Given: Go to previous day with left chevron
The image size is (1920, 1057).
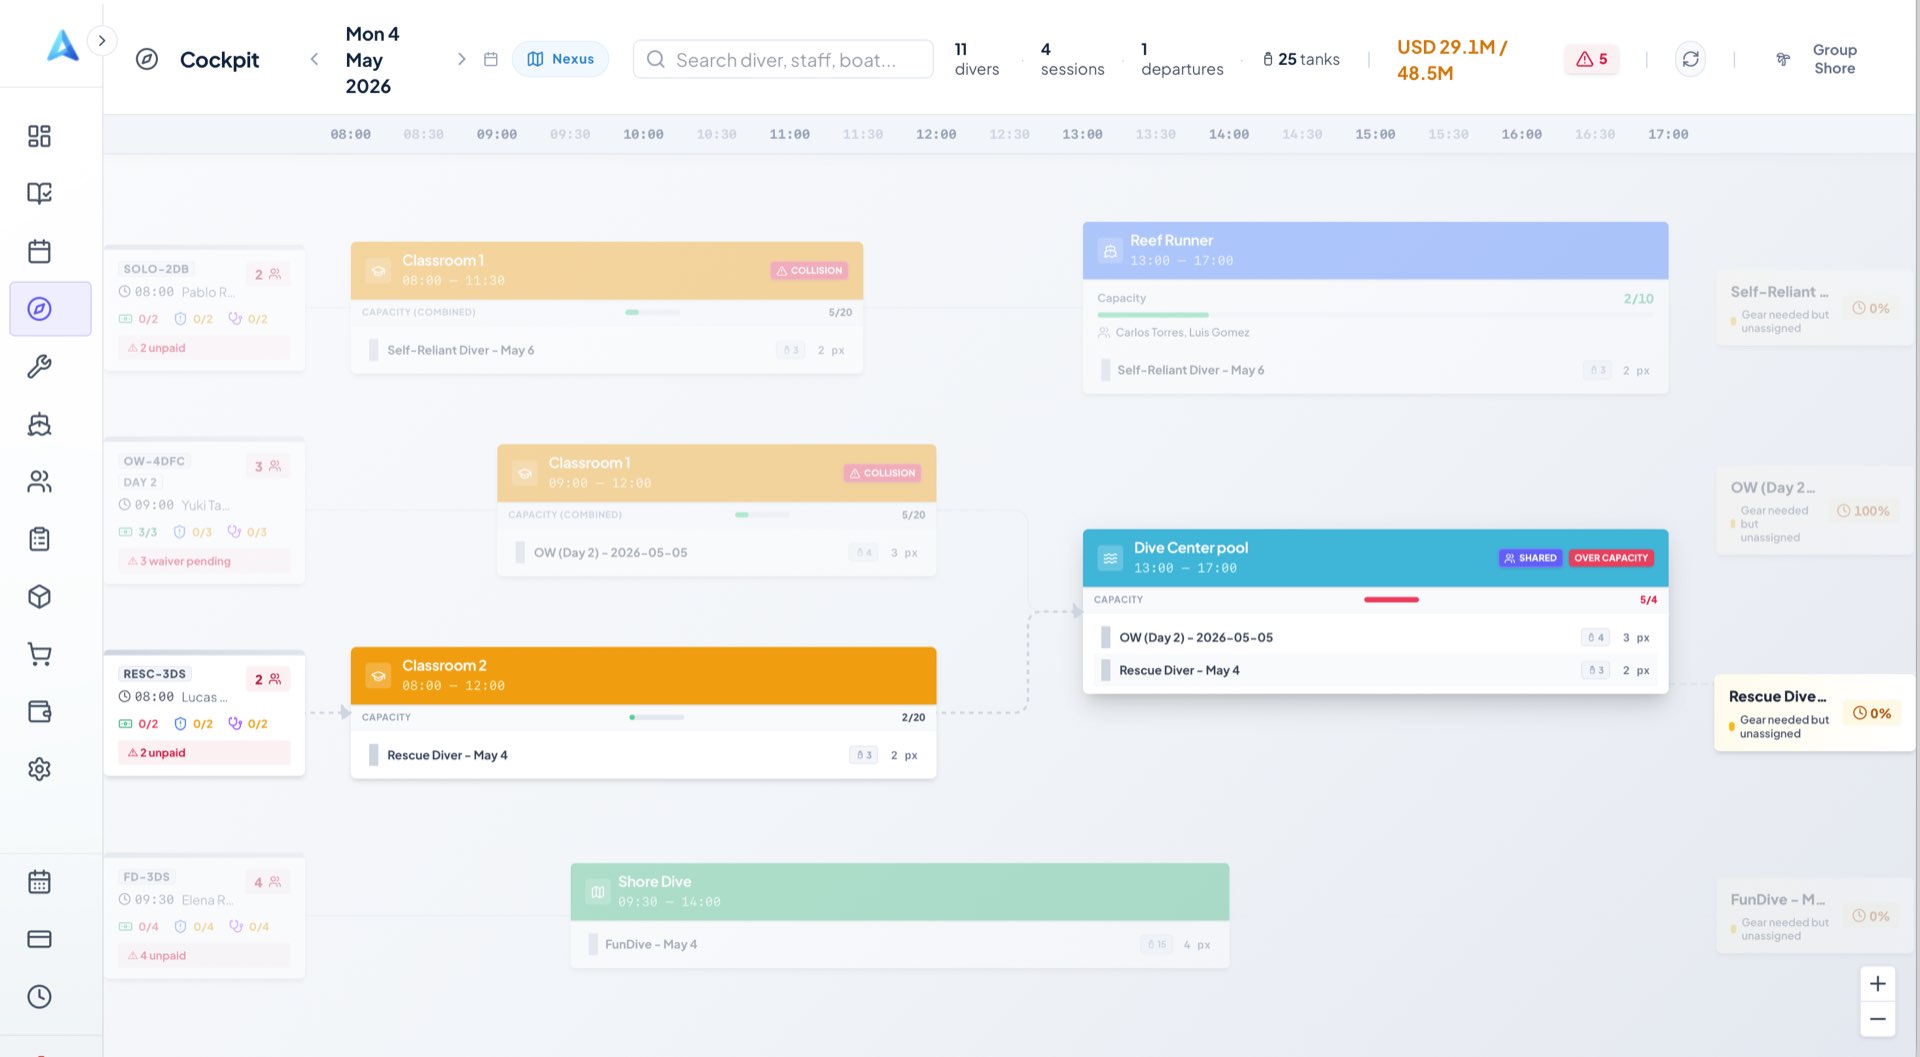Looking at the screenshot, I should point(314,59).
